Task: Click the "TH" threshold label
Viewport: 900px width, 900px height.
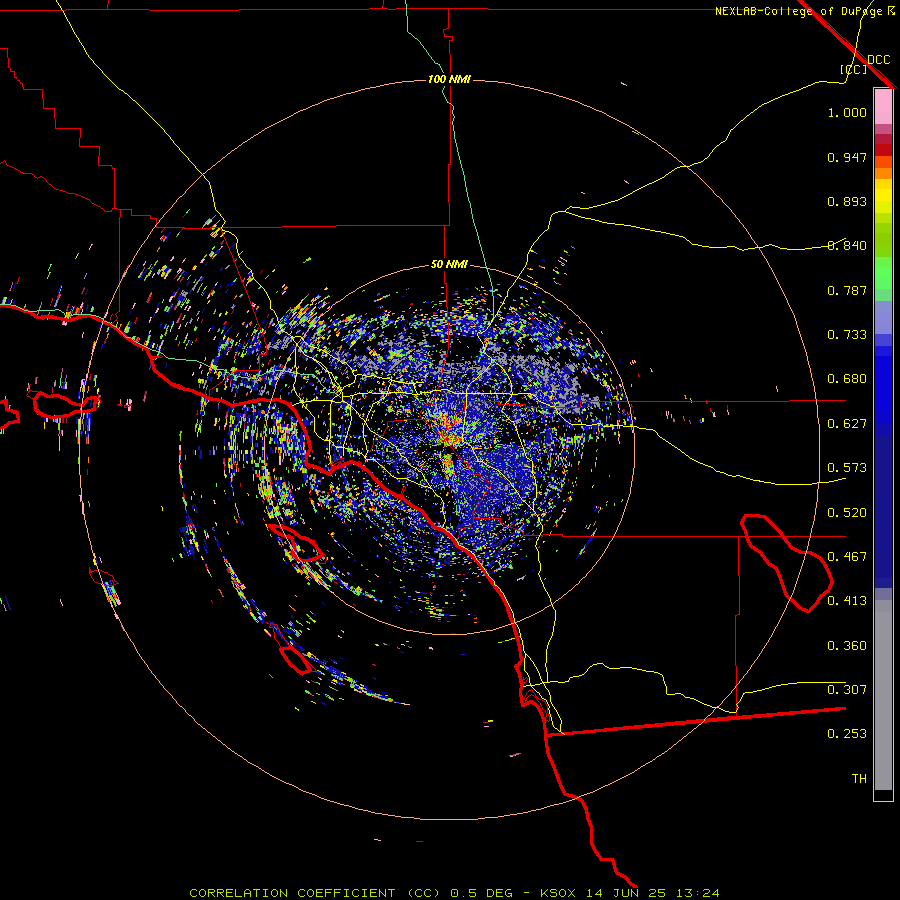Action: pos(859,779)
